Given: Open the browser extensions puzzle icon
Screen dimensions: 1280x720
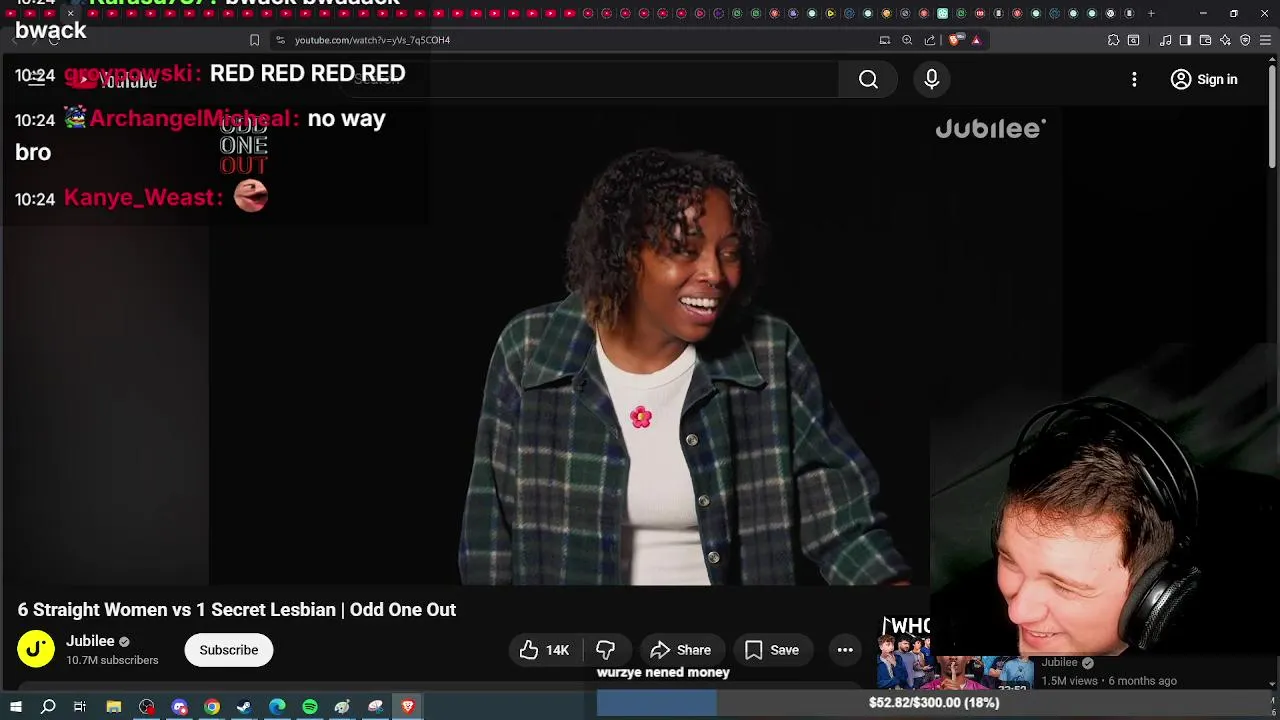Looking at the screenshot, I should pos(1113,40).
